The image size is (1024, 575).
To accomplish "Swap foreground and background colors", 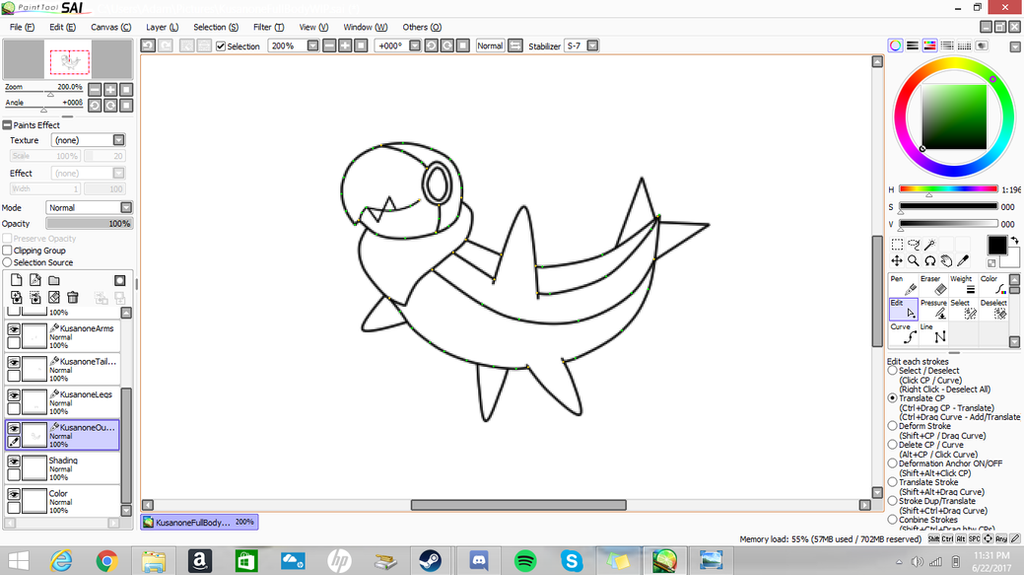I will click(1014, 240).
